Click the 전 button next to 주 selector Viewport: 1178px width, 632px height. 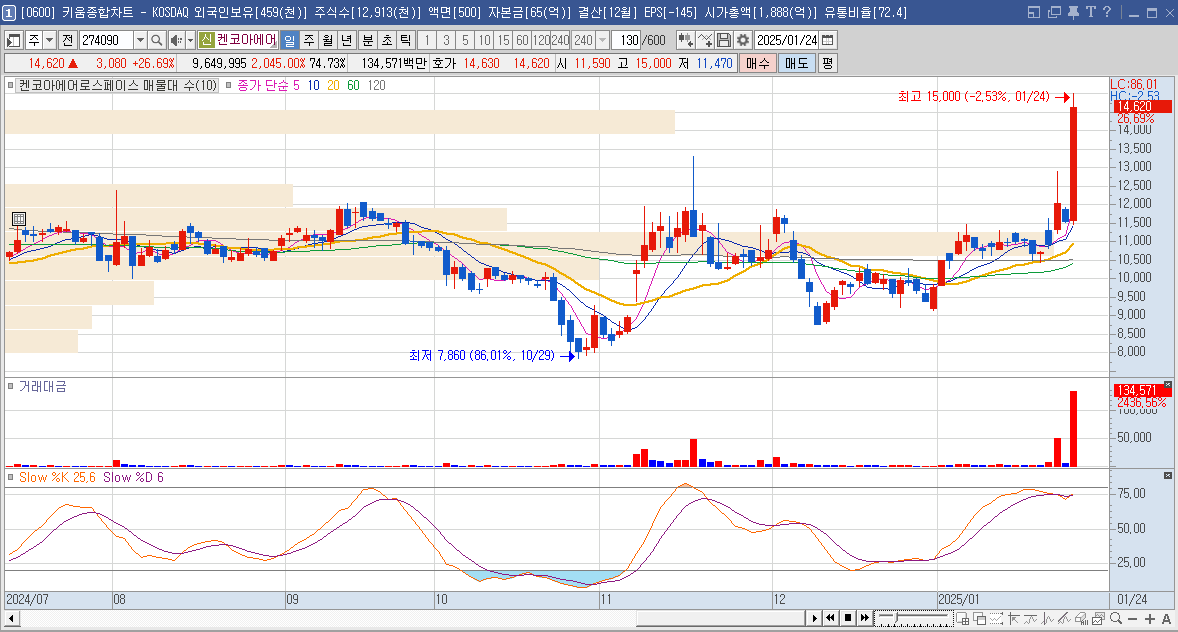click(68, 40)
